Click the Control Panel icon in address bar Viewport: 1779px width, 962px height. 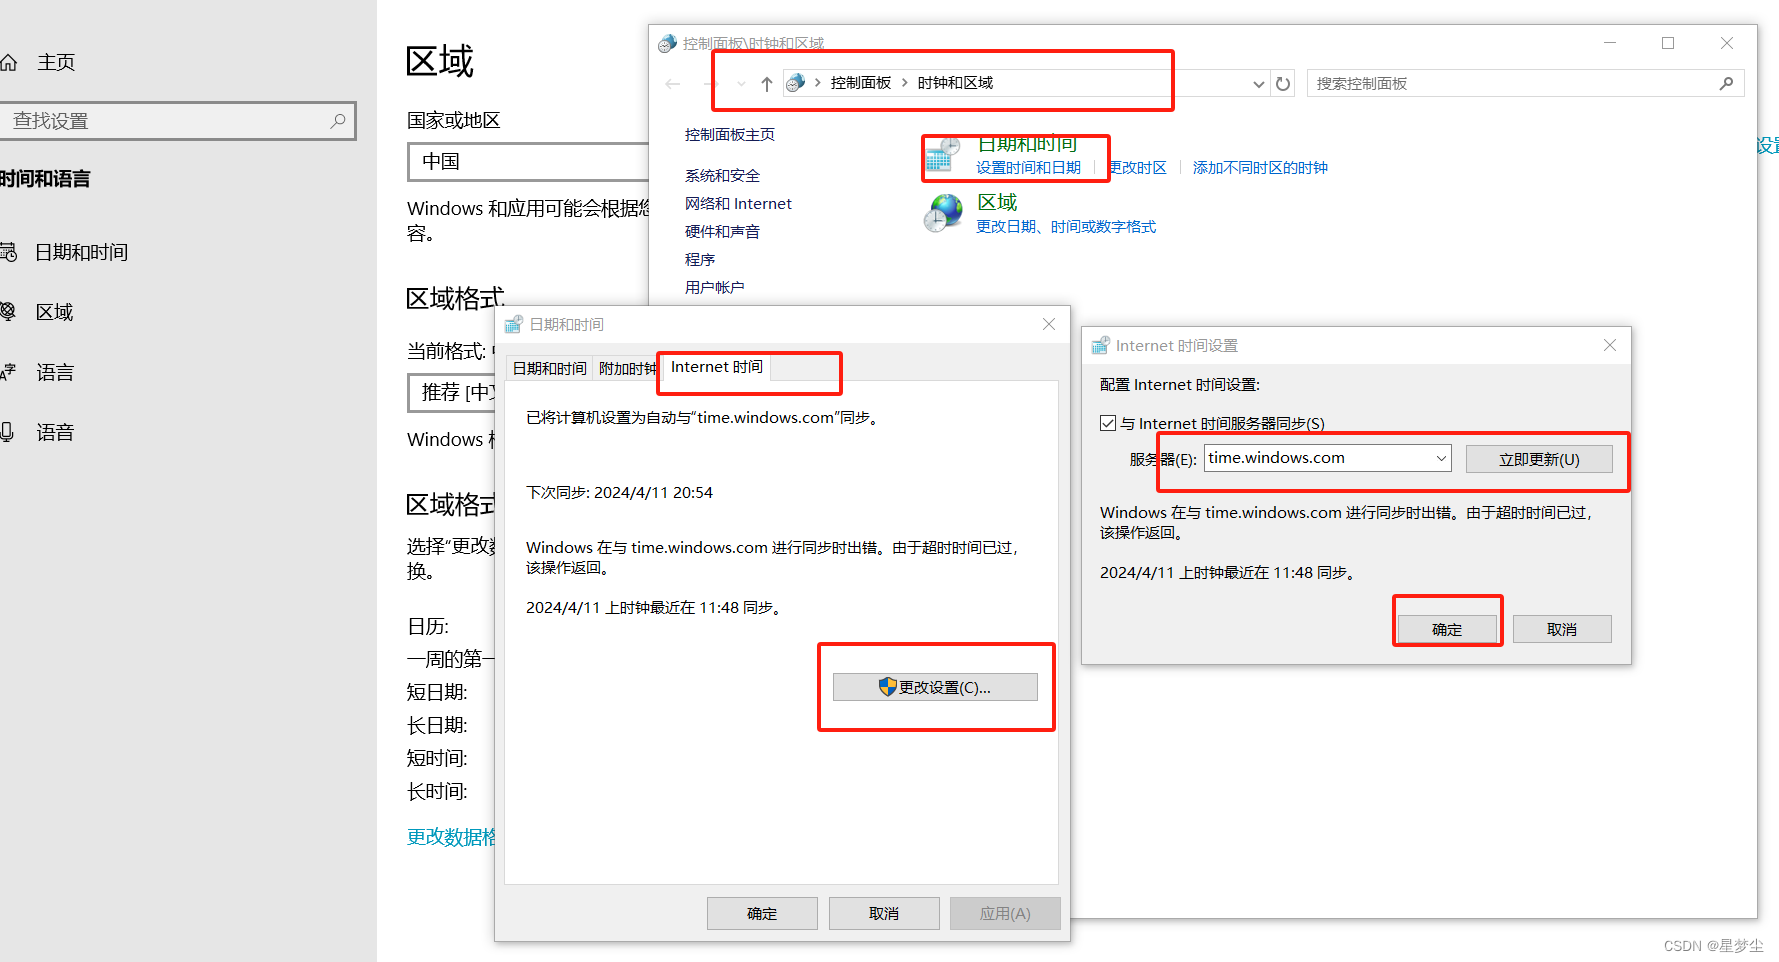click(x=796, y=83)
